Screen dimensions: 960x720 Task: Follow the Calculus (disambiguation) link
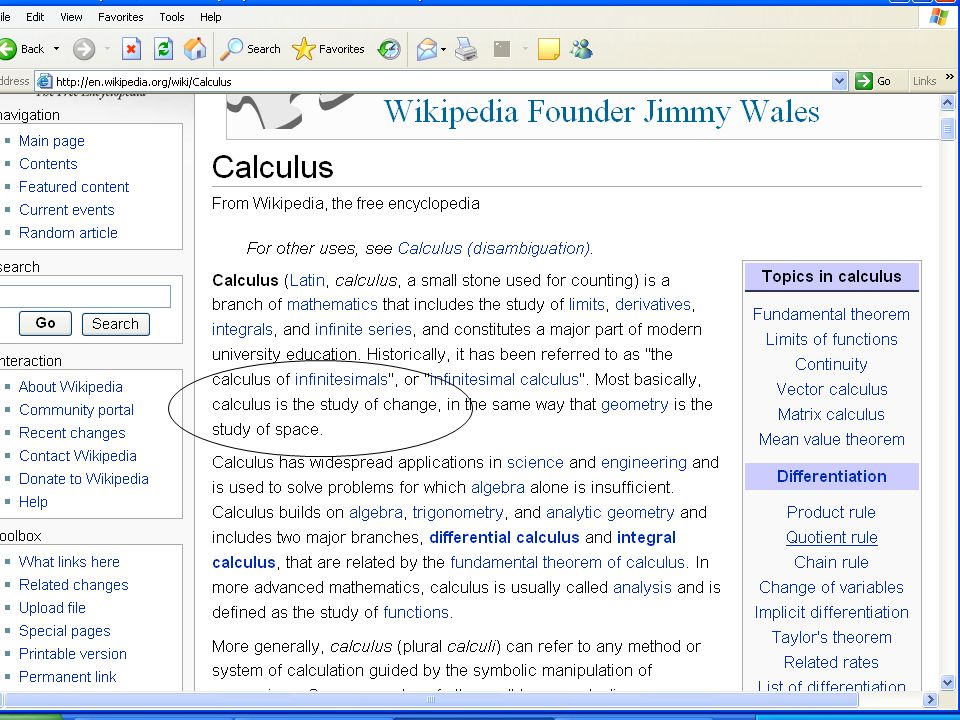tap(493, 248)
